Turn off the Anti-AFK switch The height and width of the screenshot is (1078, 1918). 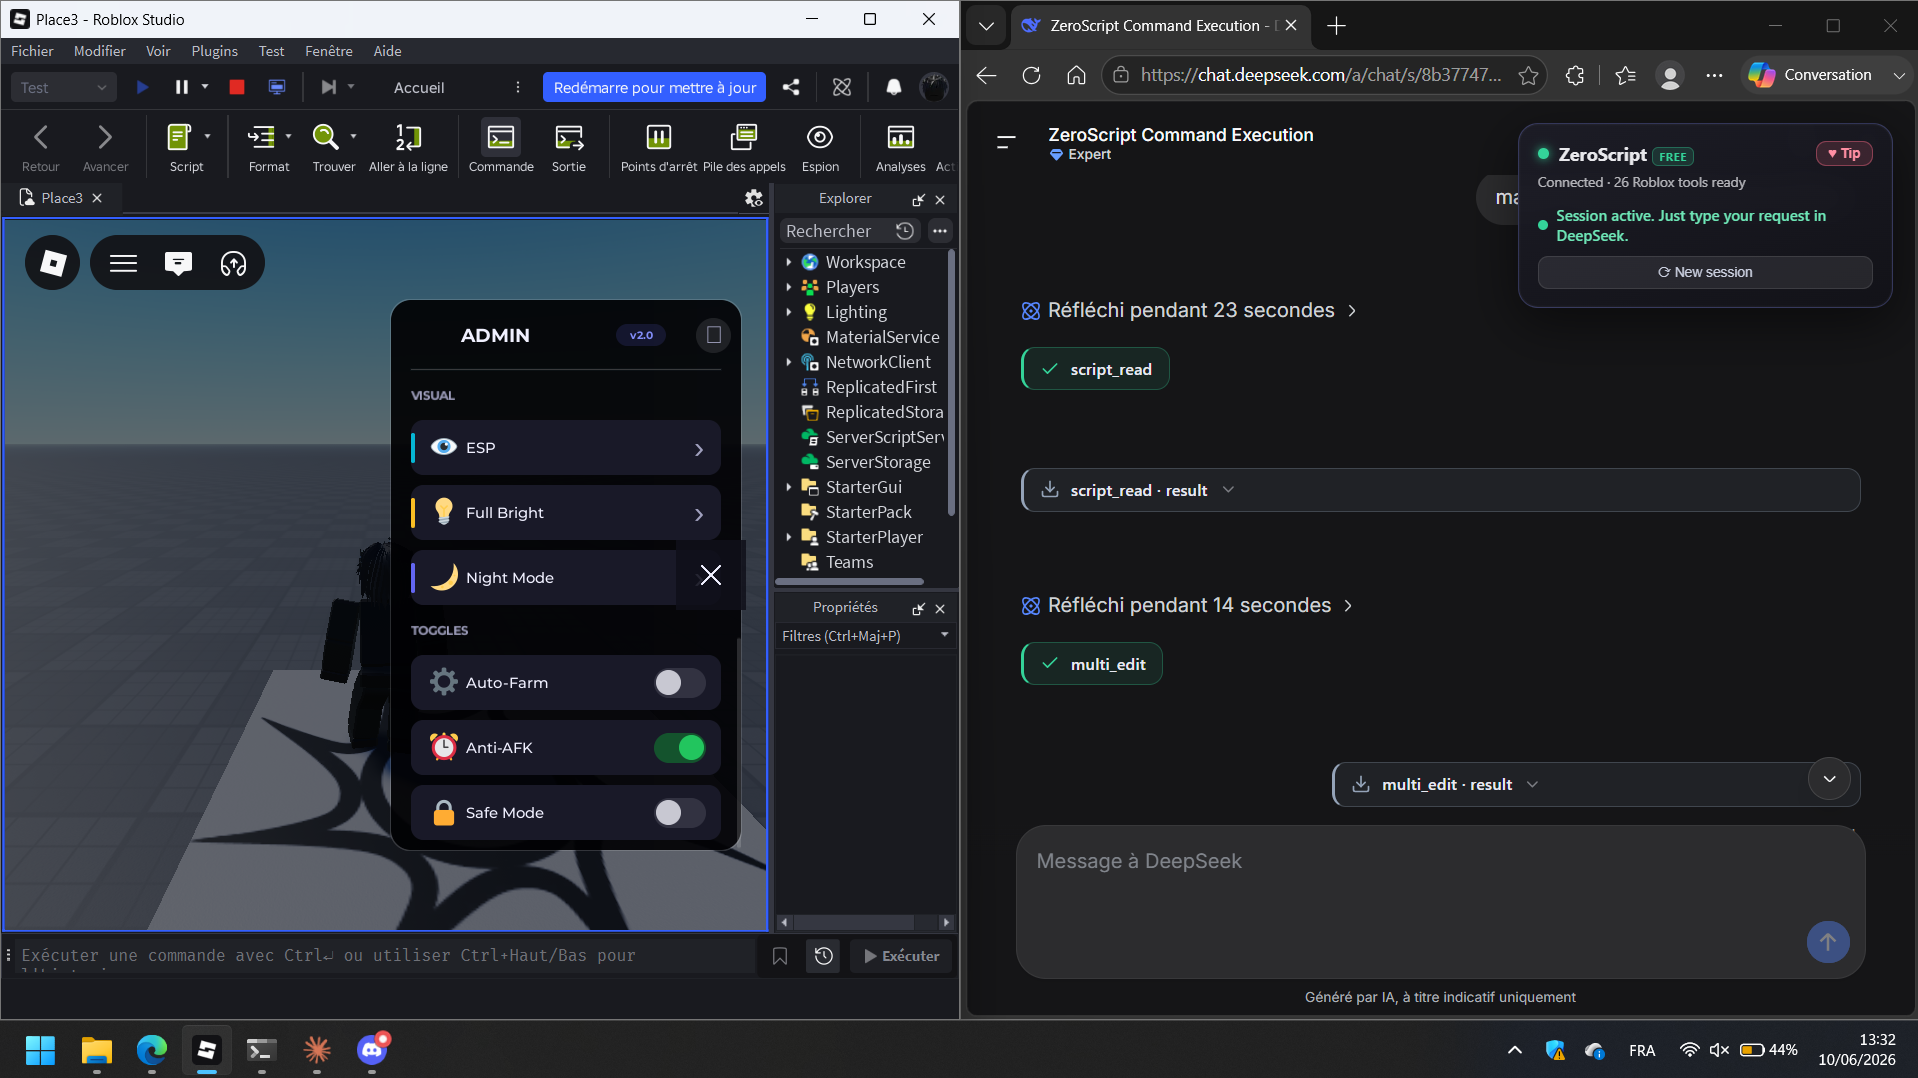pos(680,748)
